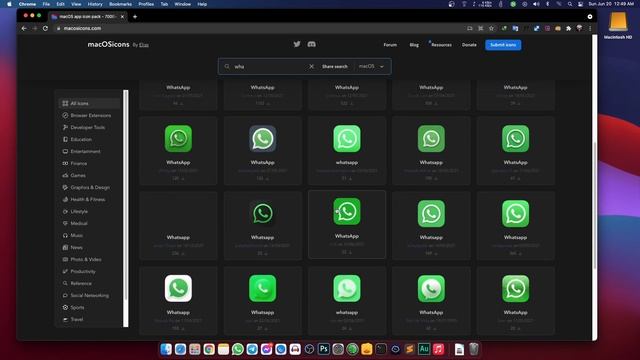
Task: Open the Trash in the Dock
Action: pos(473,349)
